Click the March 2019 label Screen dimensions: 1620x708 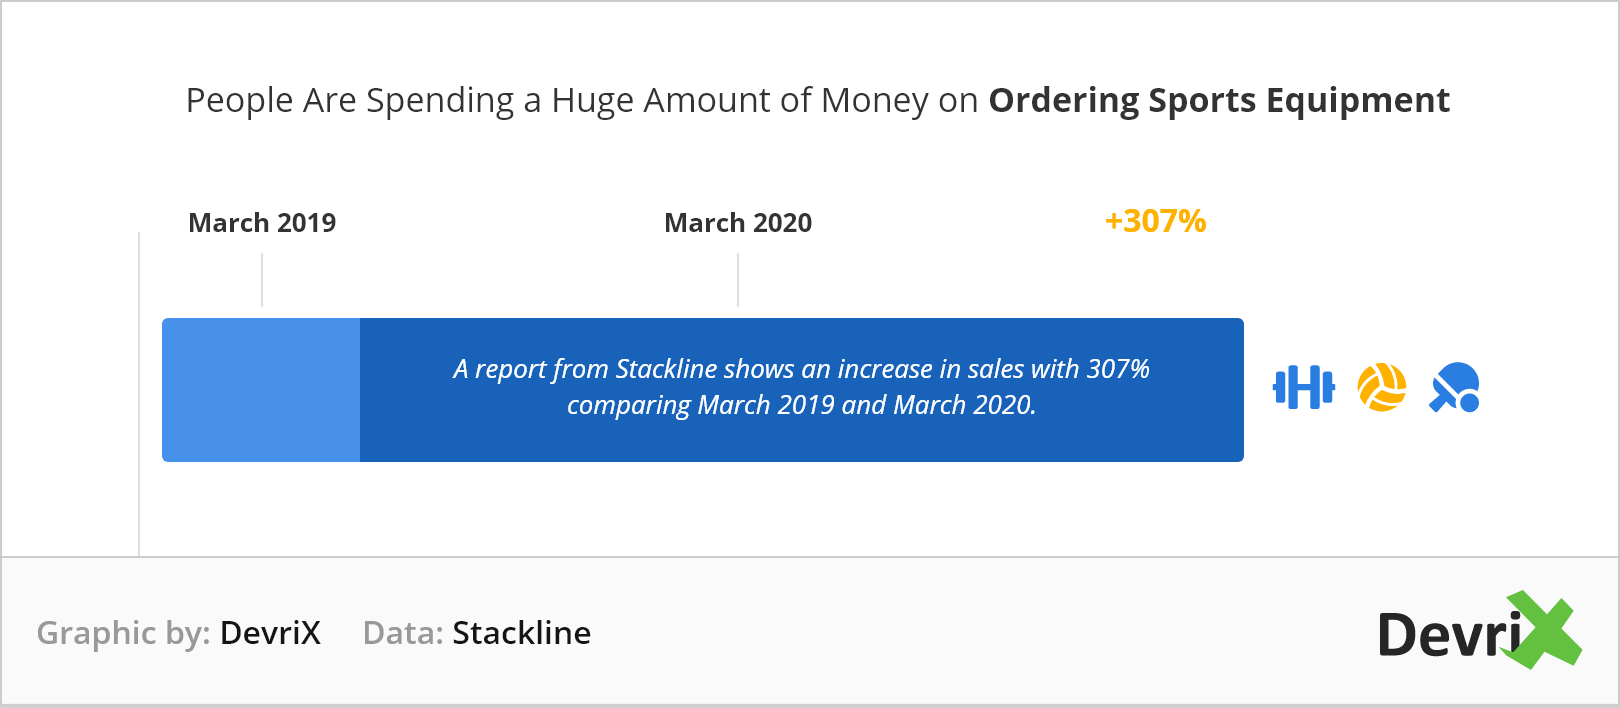262,222
